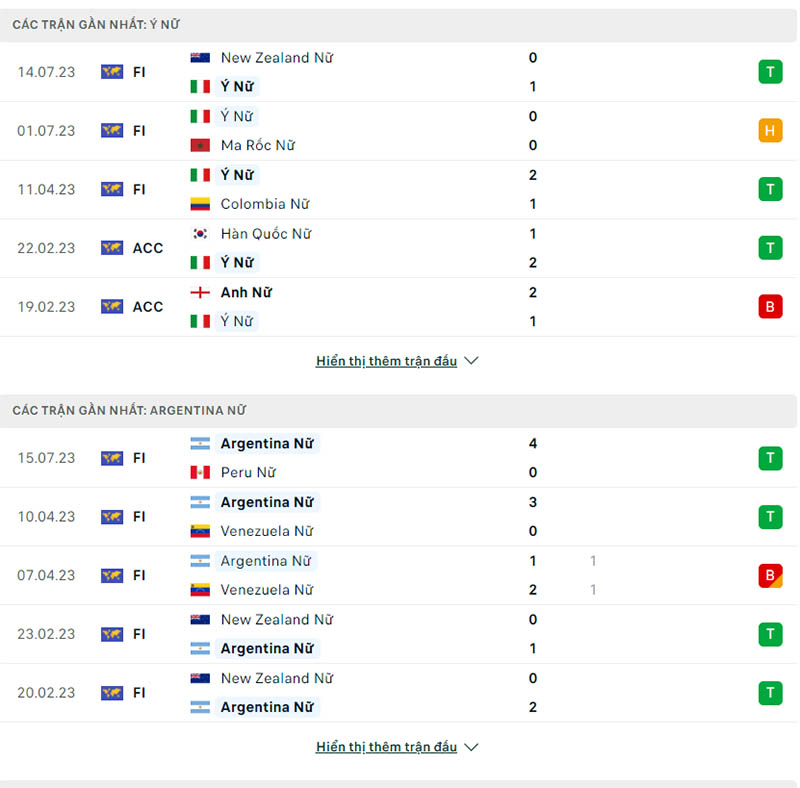800x788 pixels.
Task: Toggle the yellow H badge on the Ma Rốc draw
Action: [770, 130]
